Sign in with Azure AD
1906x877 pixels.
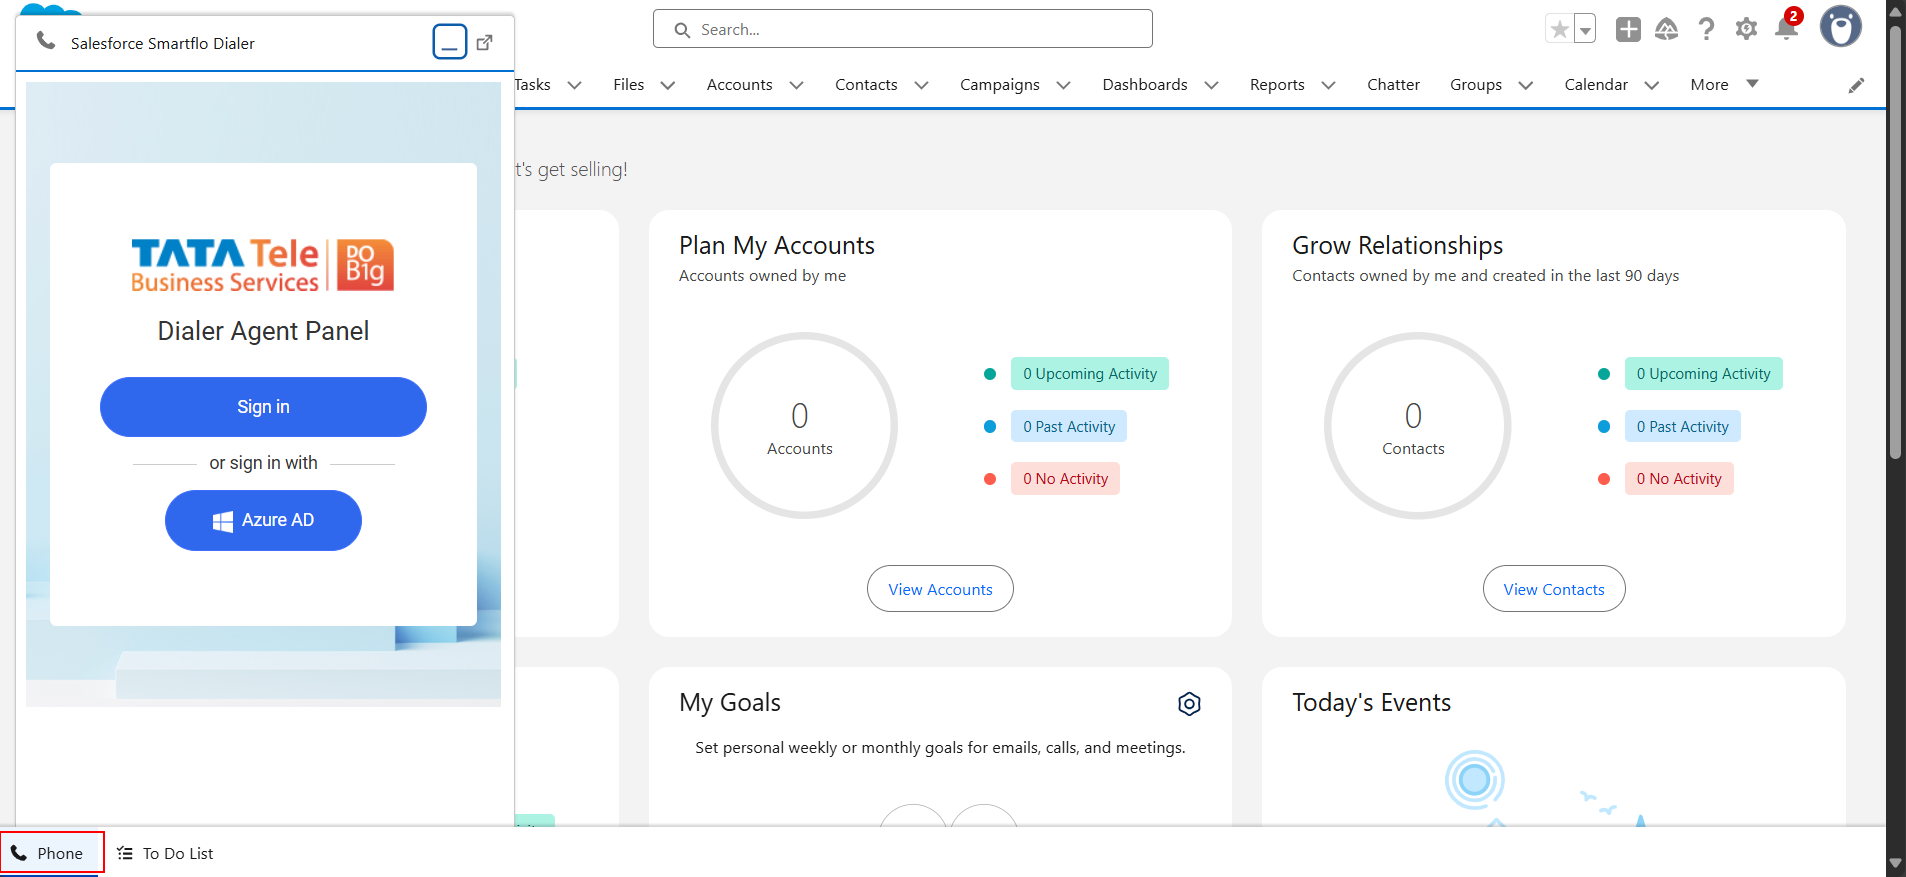(x=263, y=520)
